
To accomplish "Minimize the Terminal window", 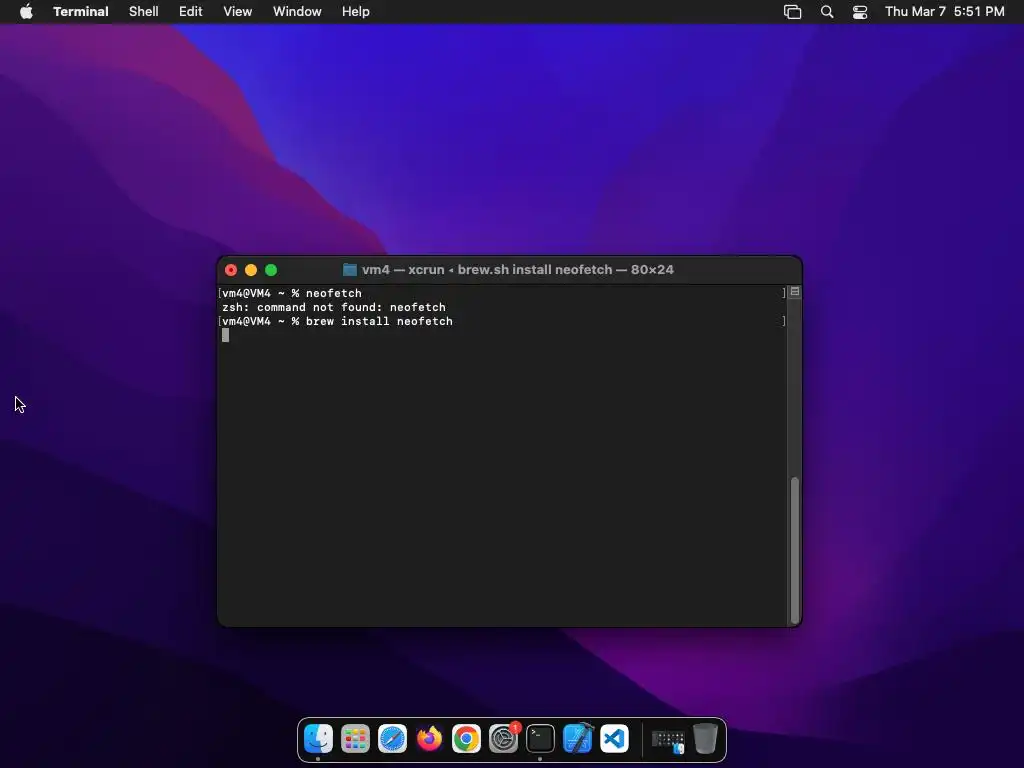I will point(251,270).
